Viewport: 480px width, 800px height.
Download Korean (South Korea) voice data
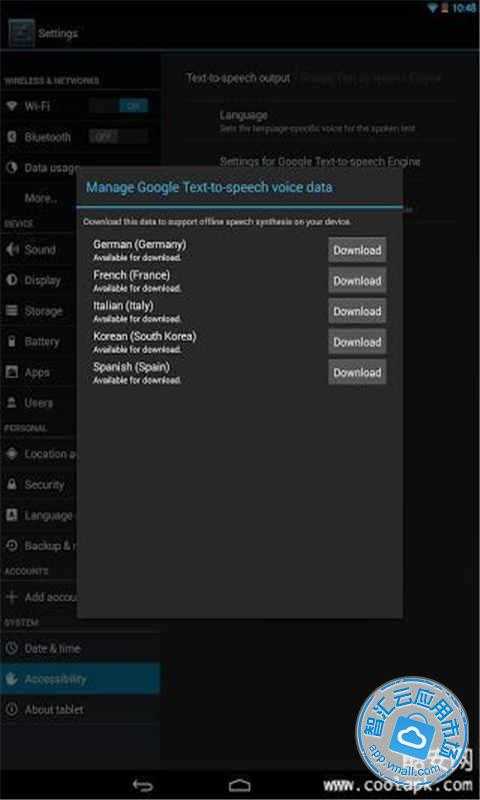[x=357, y=342]
